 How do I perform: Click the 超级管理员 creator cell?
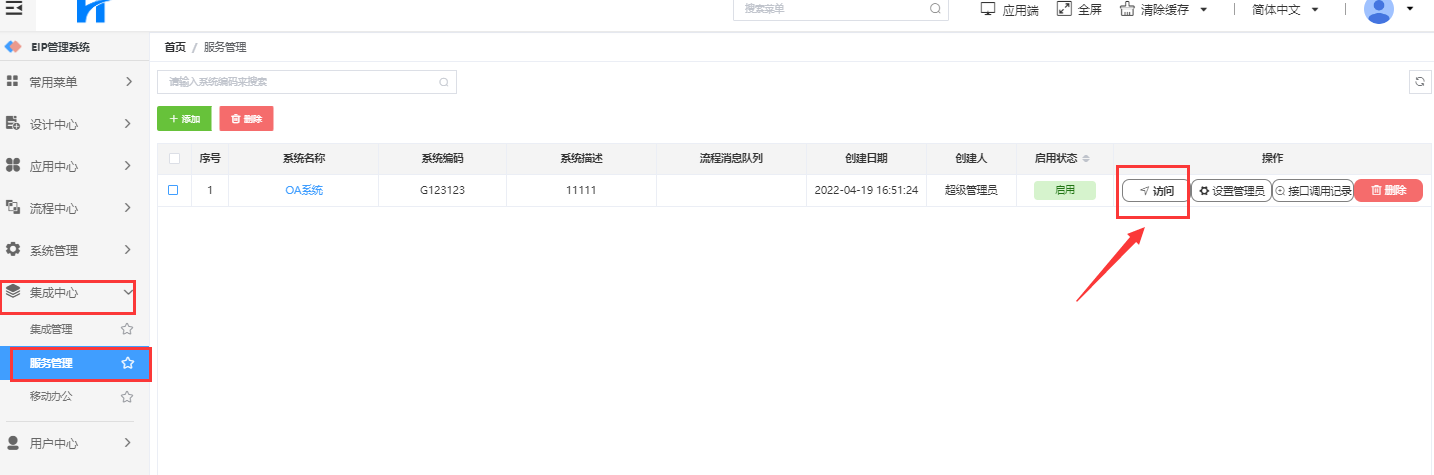pos(970,190)
